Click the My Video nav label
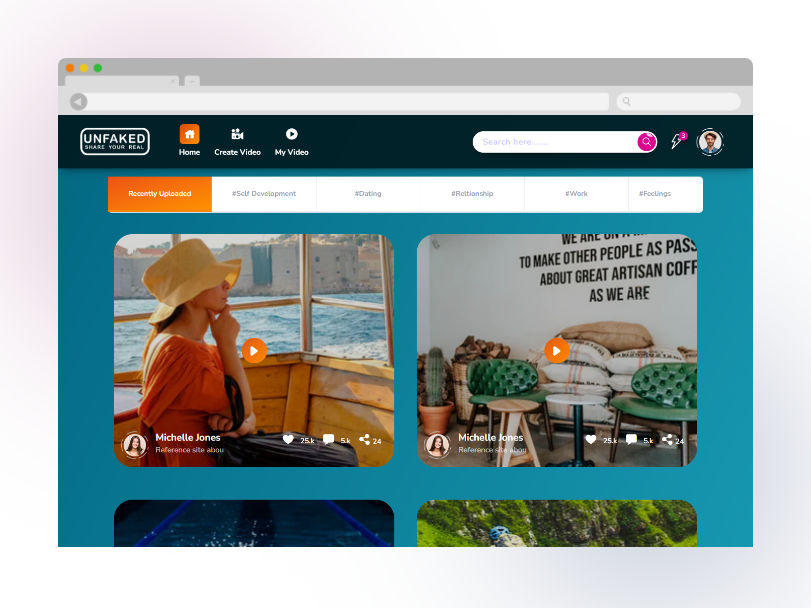Screen dimensions: 811x608 point(292,152)
